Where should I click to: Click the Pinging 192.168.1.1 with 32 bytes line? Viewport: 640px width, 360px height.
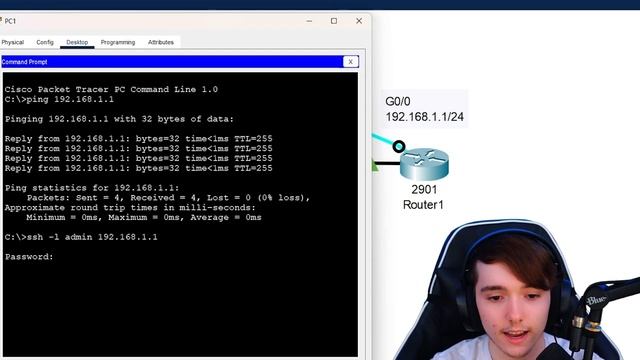click(119, 119)
